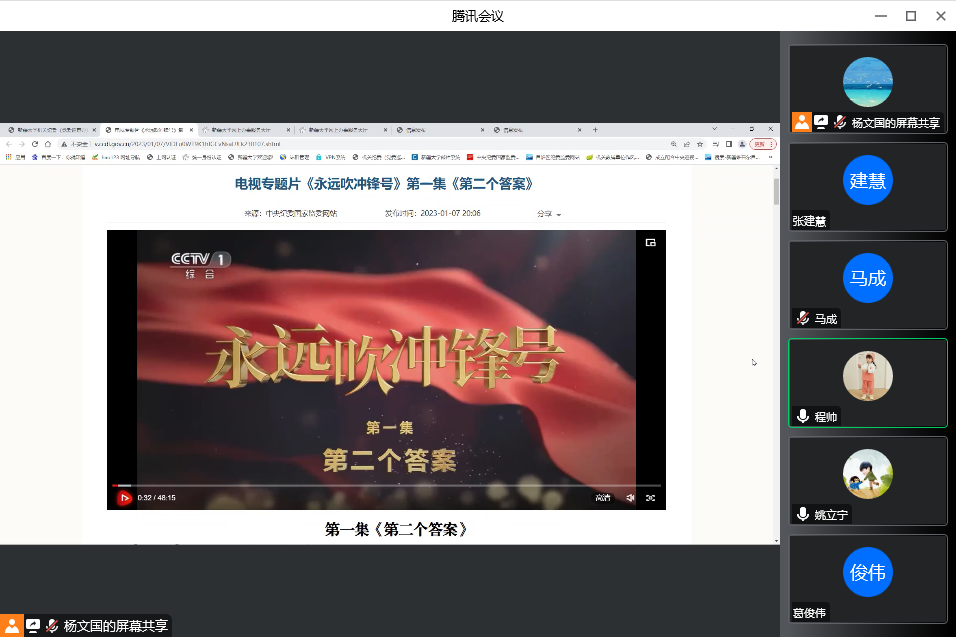Open the picture-in-picture icon atop video

pos(650,242)
